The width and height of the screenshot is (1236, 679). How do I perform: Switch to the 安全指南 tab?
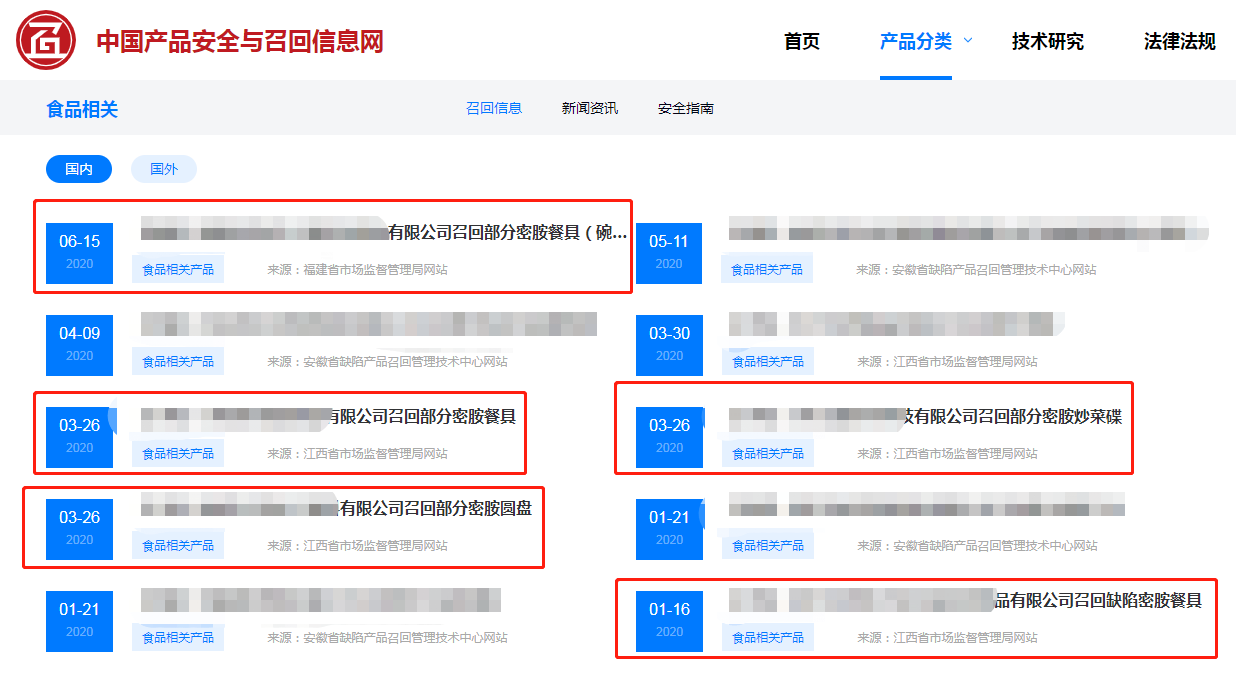[x=685, y=108]
